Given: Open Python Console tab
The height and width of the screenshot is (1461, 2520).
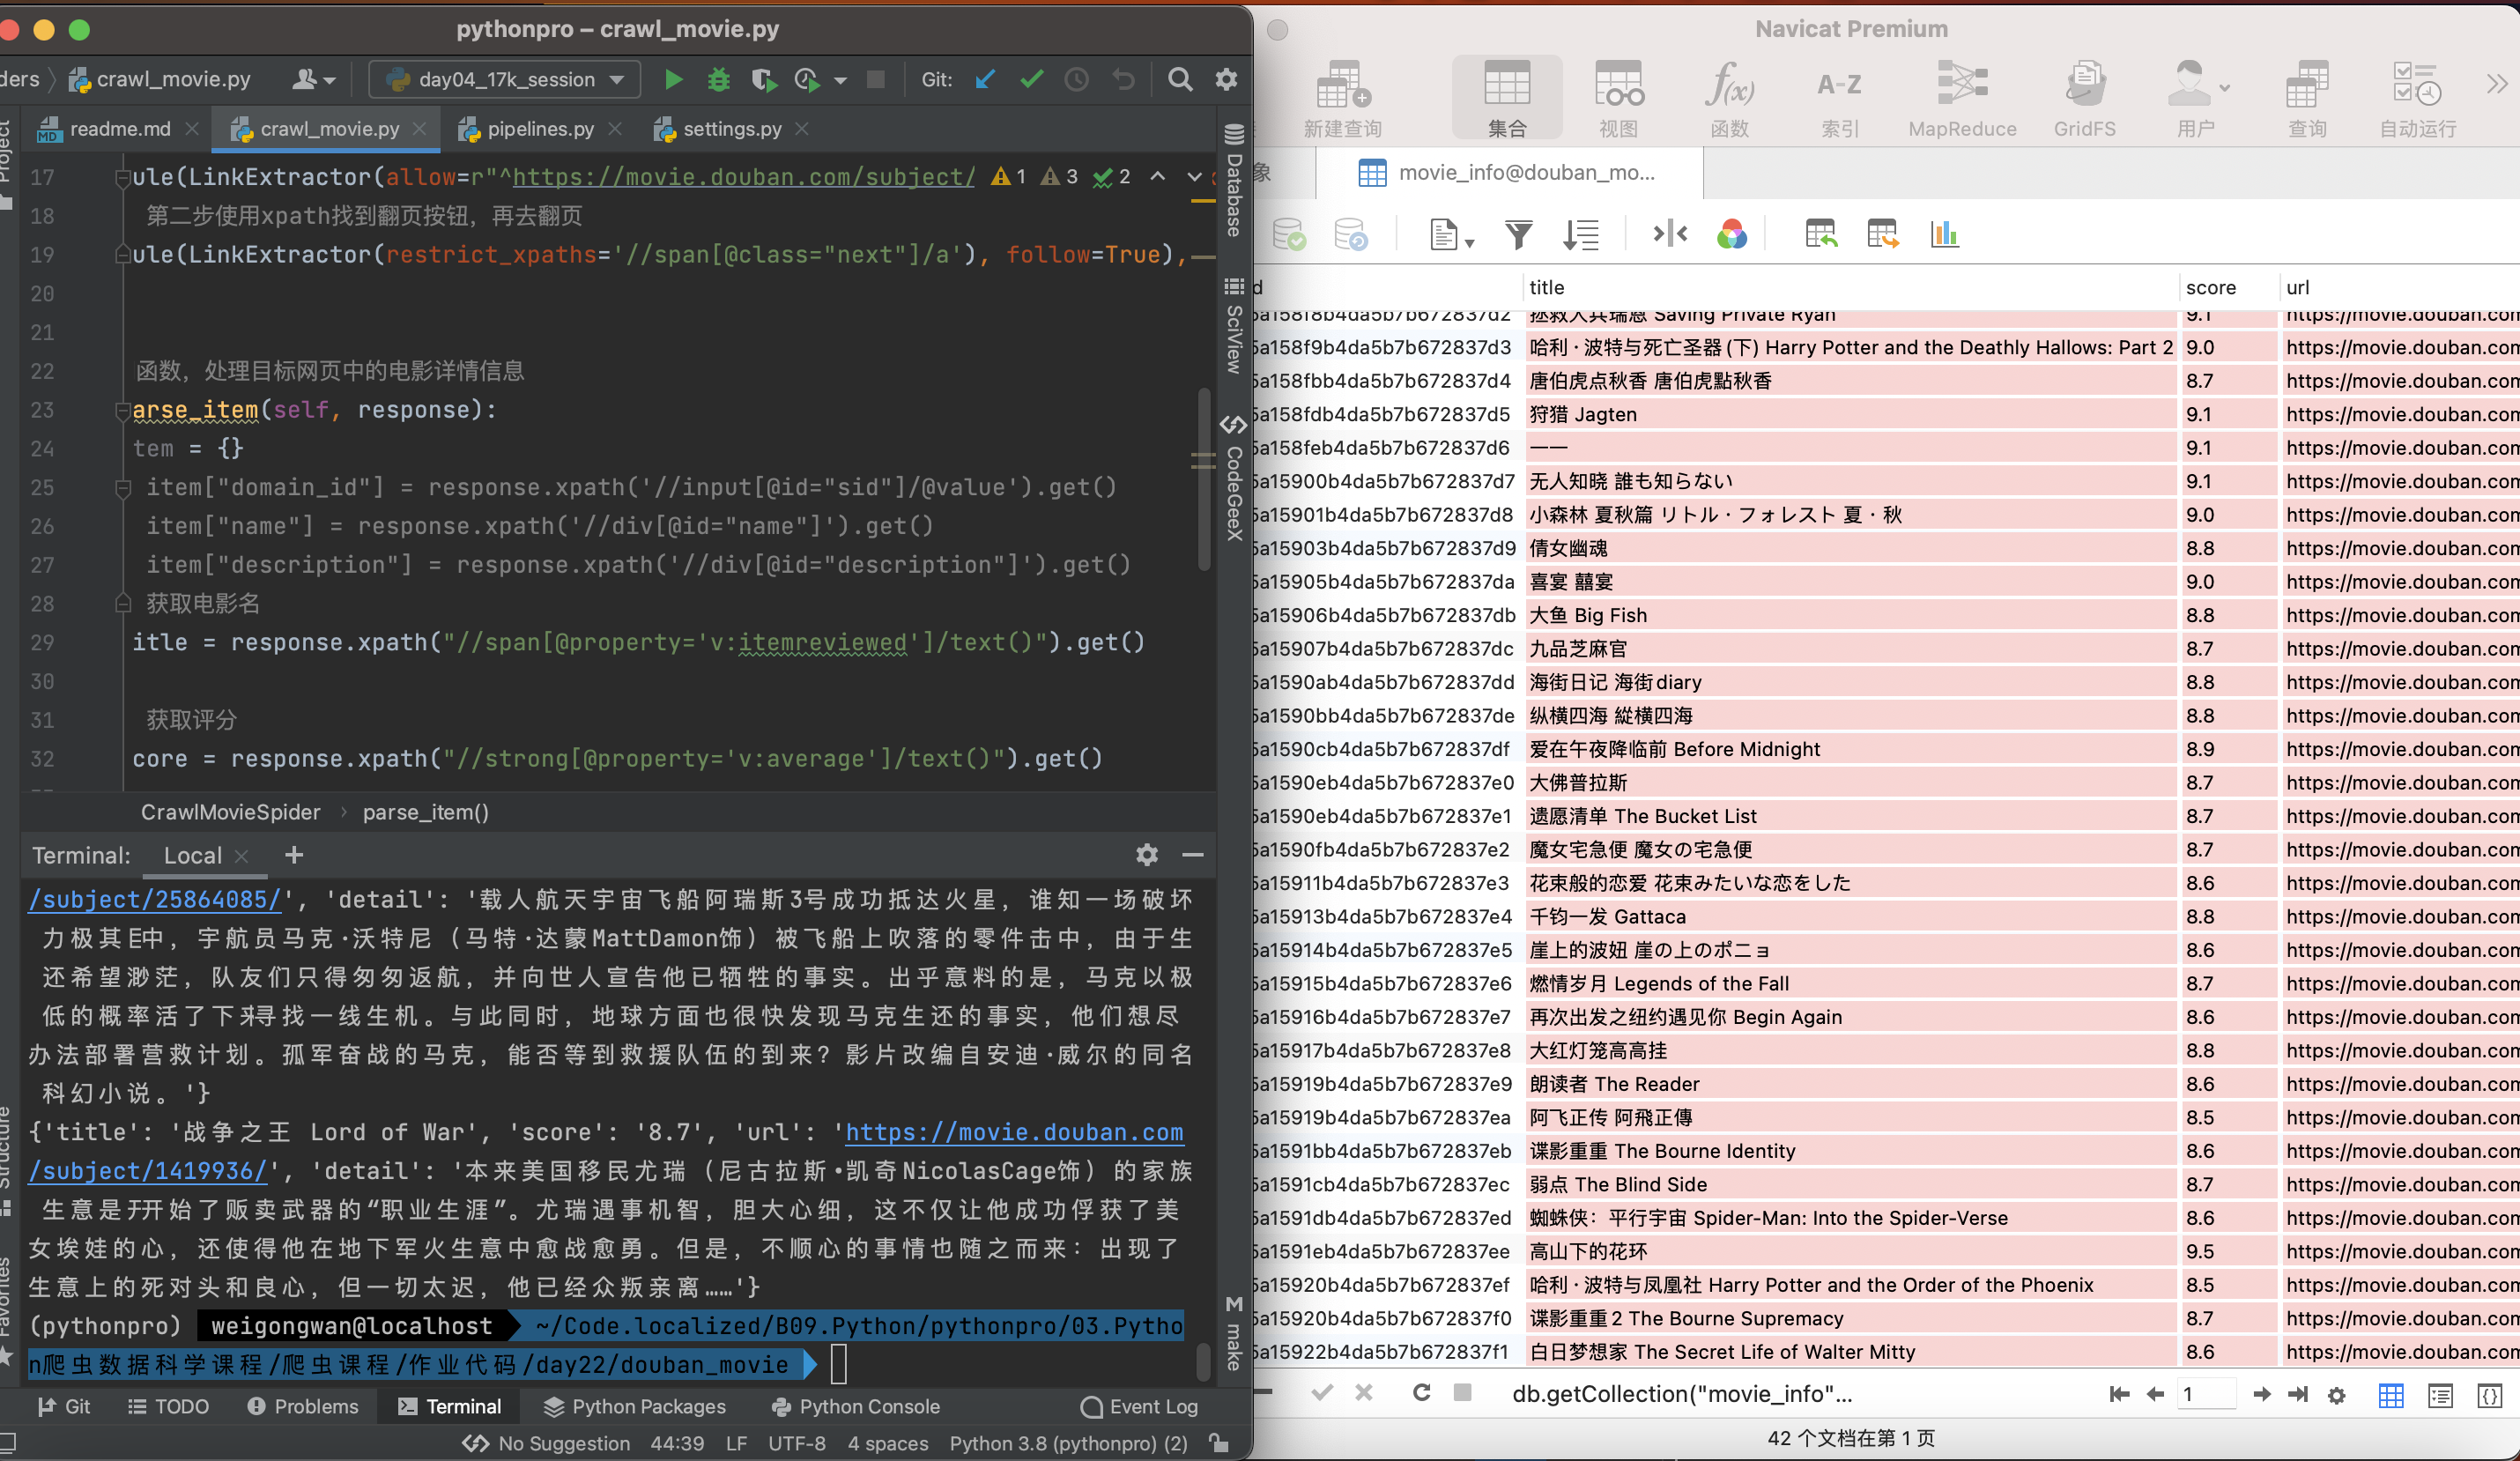Looking at the screenshot, I should pyautogui.click(x=856, y=1406).
